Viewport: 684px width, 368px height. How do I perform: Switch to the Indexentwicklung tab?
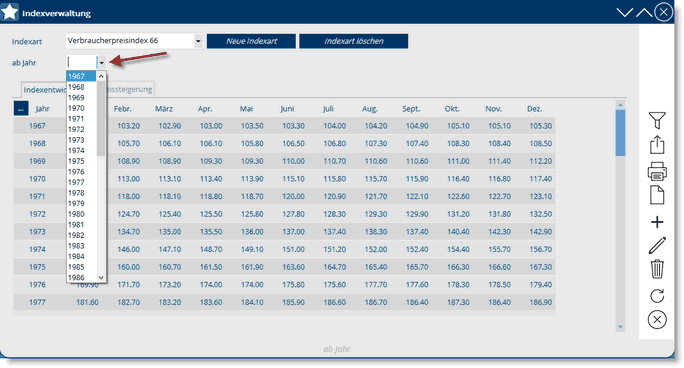click(44, 89)
